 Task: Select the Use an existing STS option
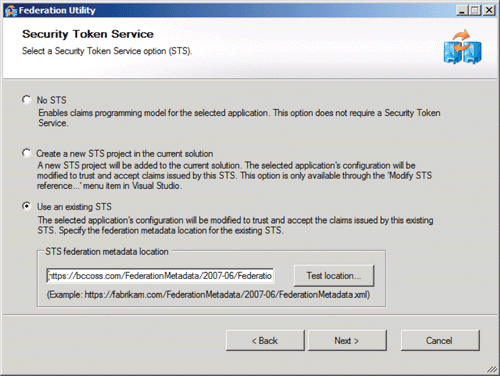(x=26, y=206)
